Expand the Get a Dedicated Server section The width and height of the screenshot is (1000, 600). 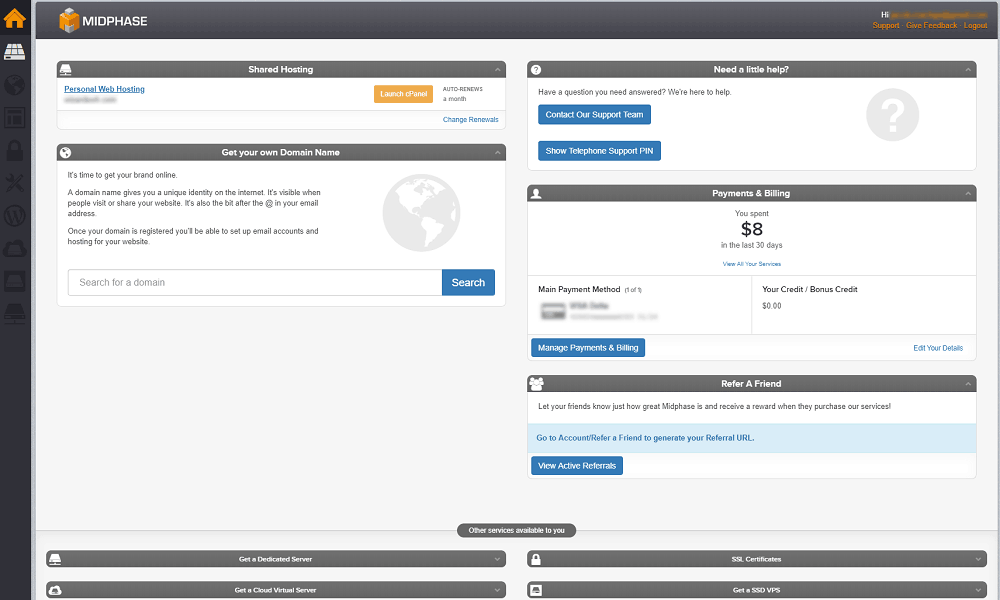click(497, 559)
